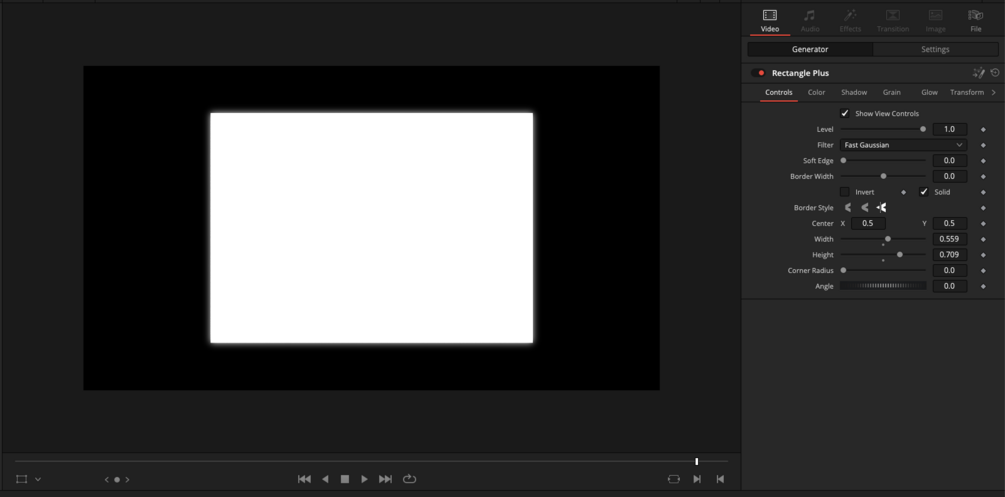This screenshot has width=1005, height=497.
Task: Switch to the Color sub-tab
Action: click(x=817, y=92)
